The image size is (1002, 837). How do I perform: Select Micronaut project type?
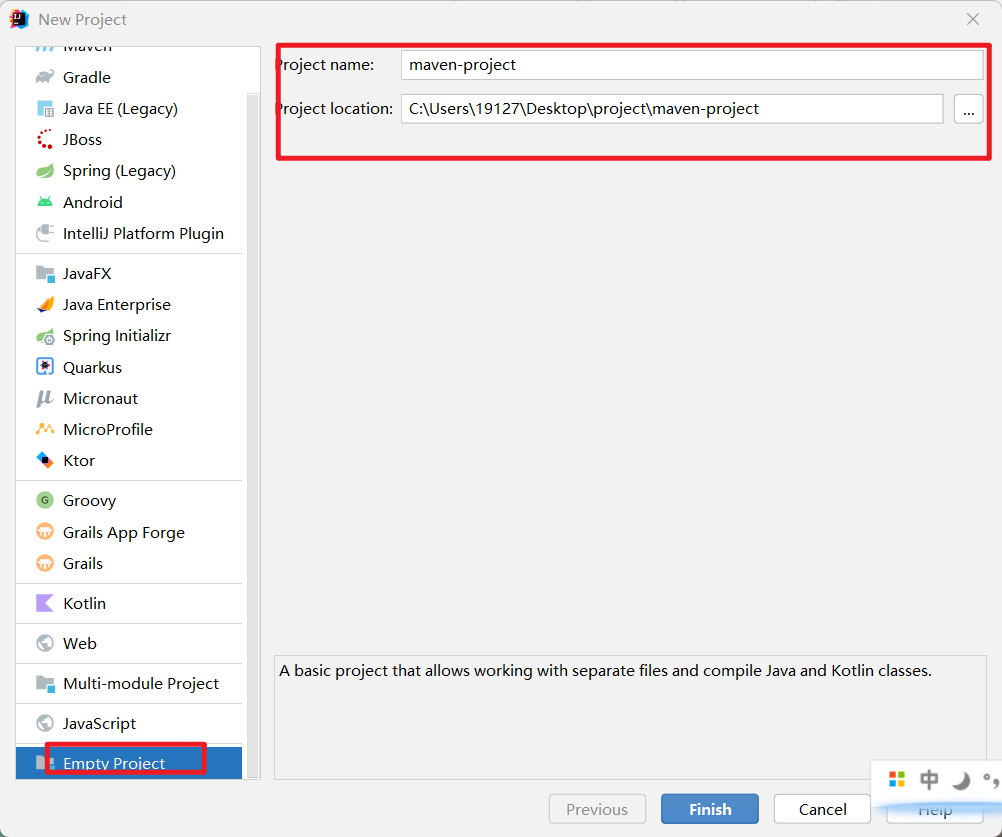tap(129, 399)
